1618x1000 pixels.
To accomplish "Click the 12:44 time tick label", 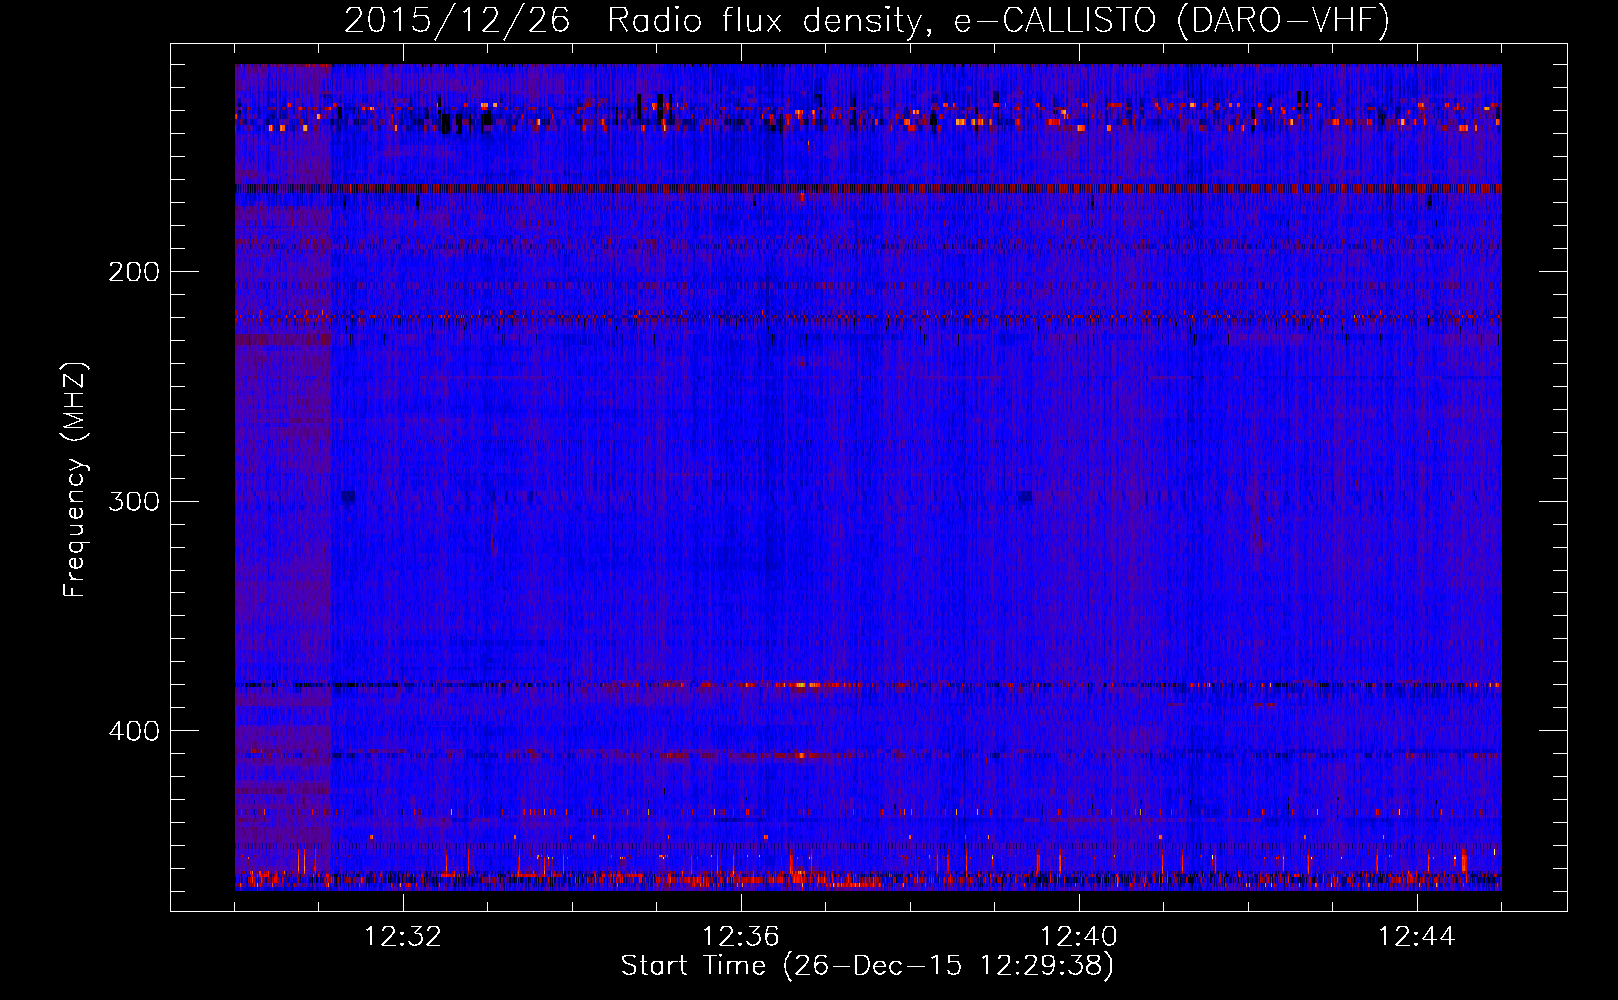I will [x=1417, y=937].
